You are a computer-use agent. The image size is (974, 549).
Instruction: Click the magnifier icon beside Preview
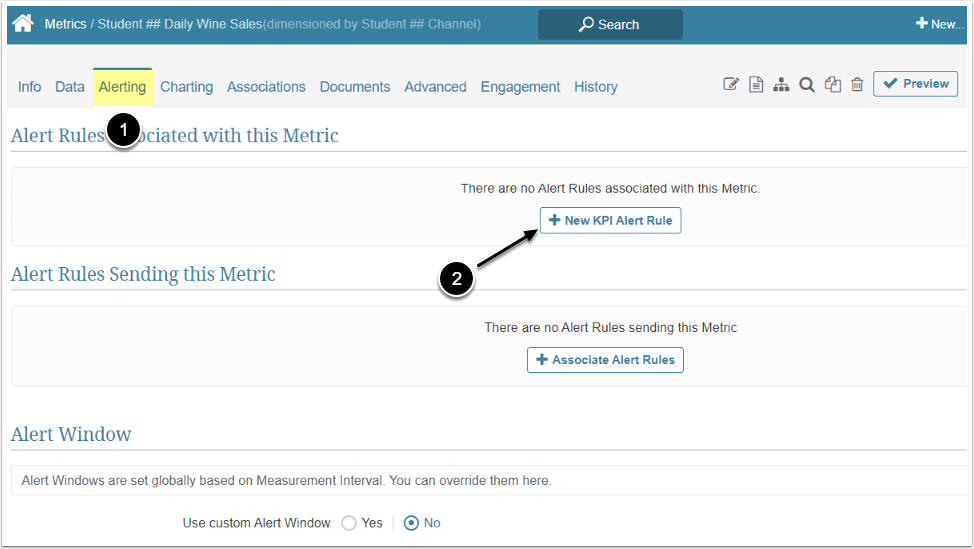tap(806, 85)
